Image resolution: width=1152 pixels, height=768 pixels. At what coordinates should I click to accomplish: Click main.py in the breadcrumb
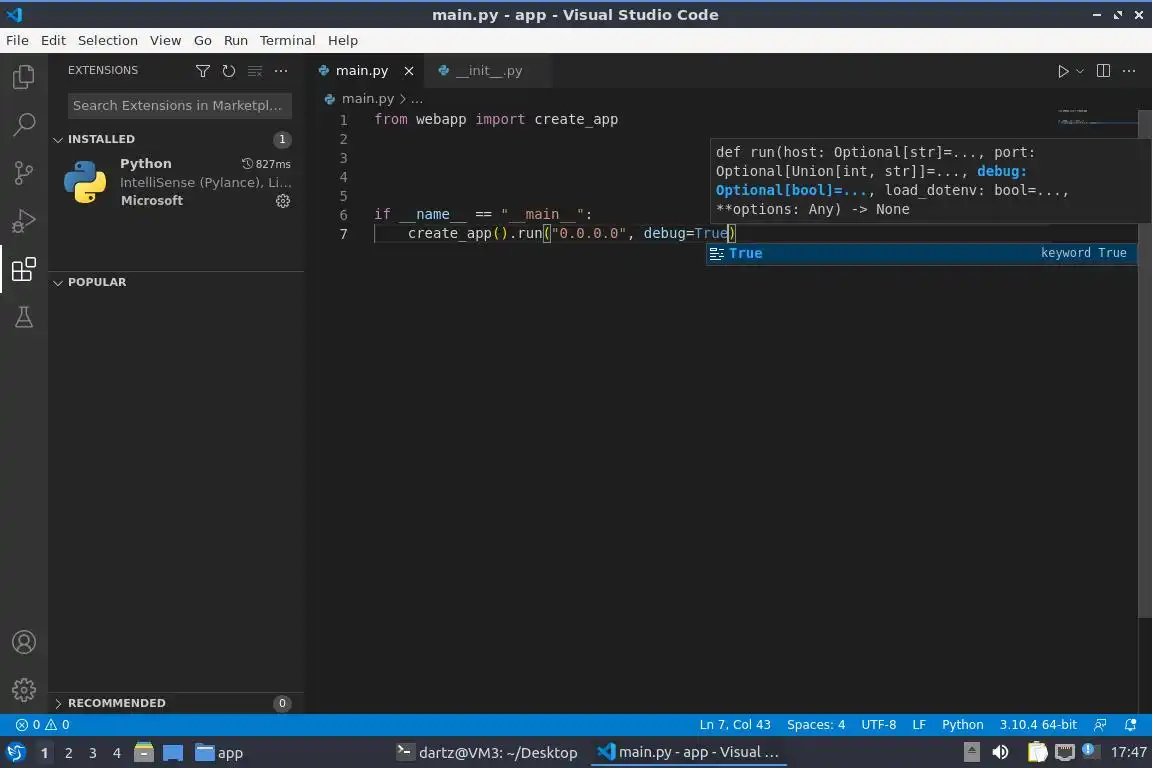367,98
